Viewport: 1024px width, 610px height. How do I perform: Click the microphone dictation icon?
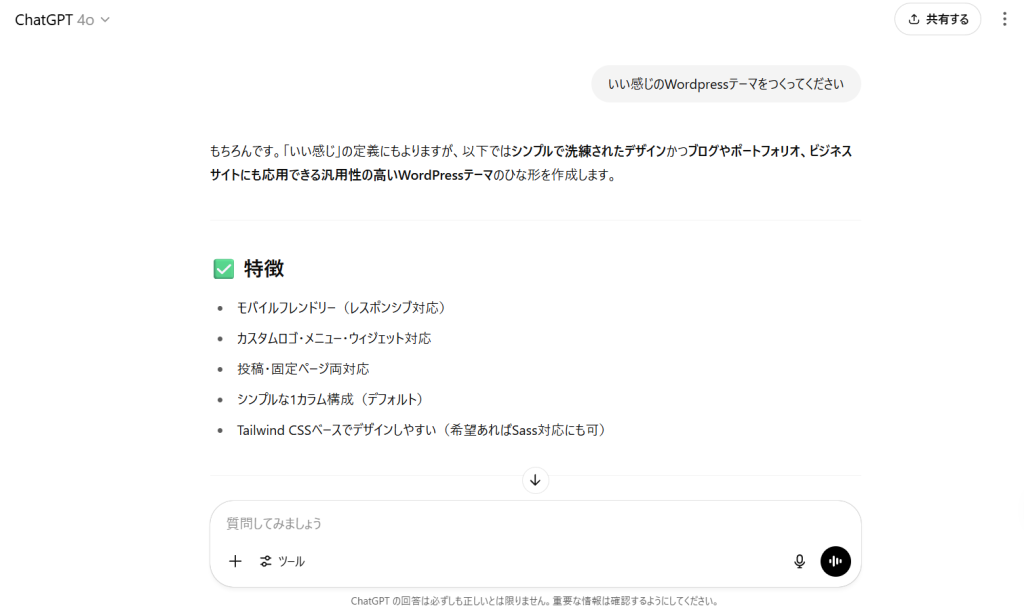pyautogui.click(x=799, y=561)
